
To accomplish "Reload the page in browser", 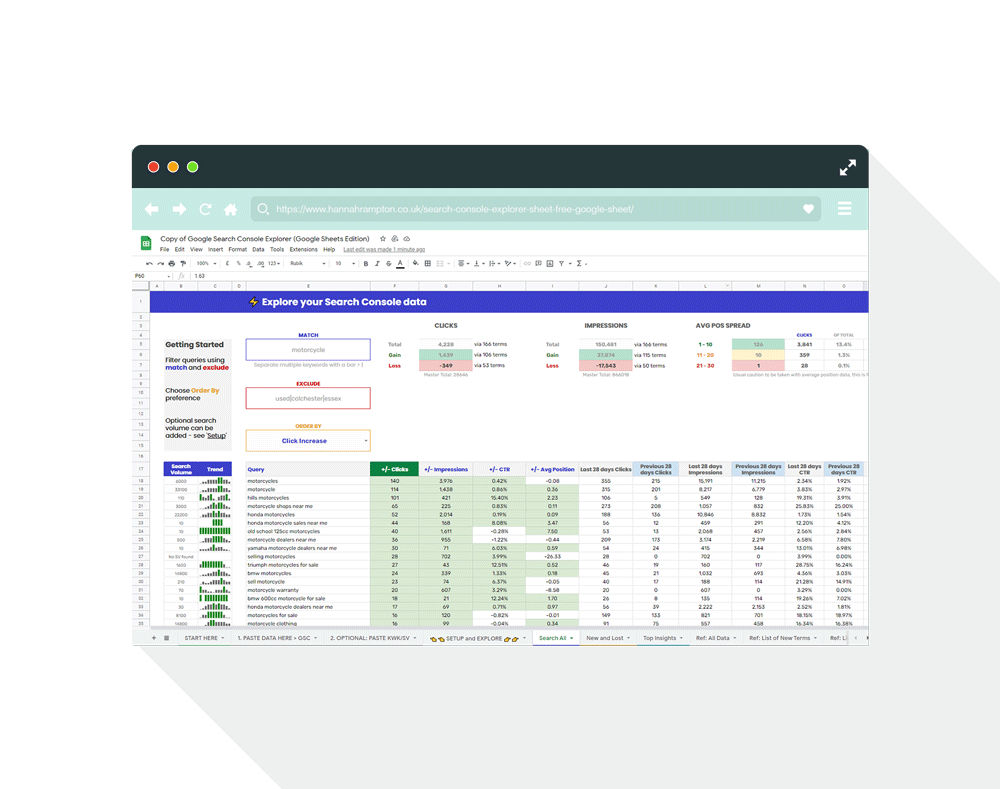I will (205, 209).
